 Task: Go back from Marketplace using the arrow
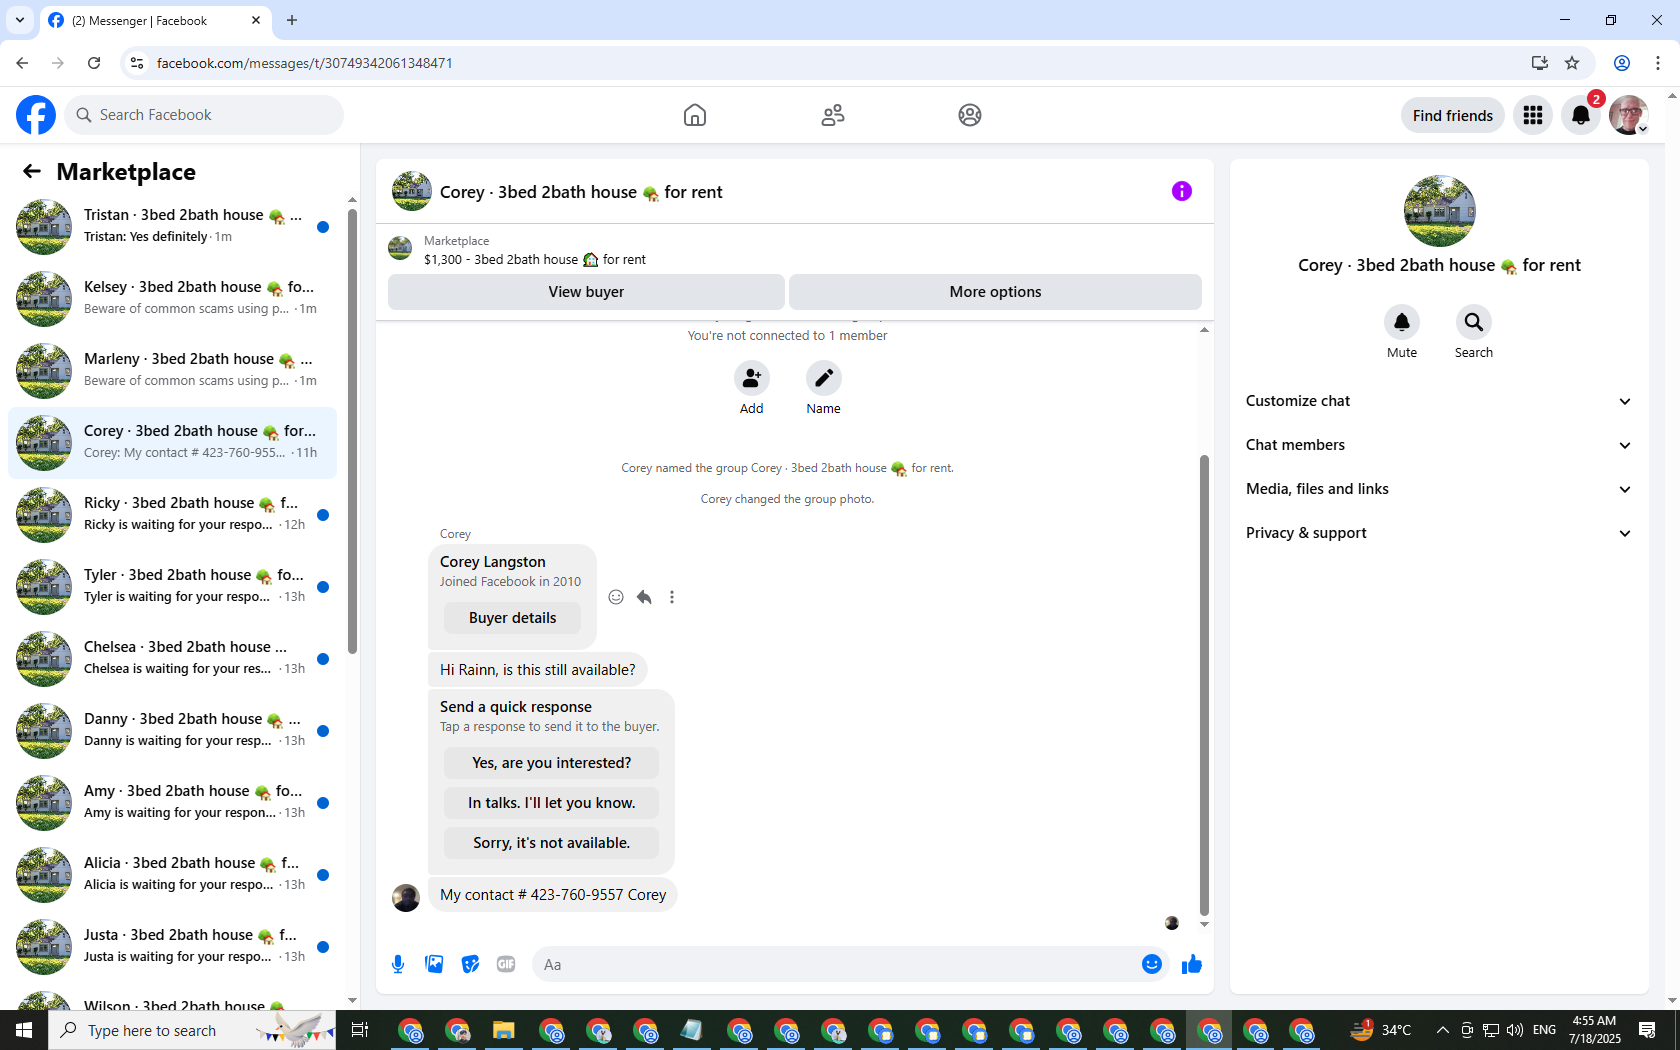point(32,172)
